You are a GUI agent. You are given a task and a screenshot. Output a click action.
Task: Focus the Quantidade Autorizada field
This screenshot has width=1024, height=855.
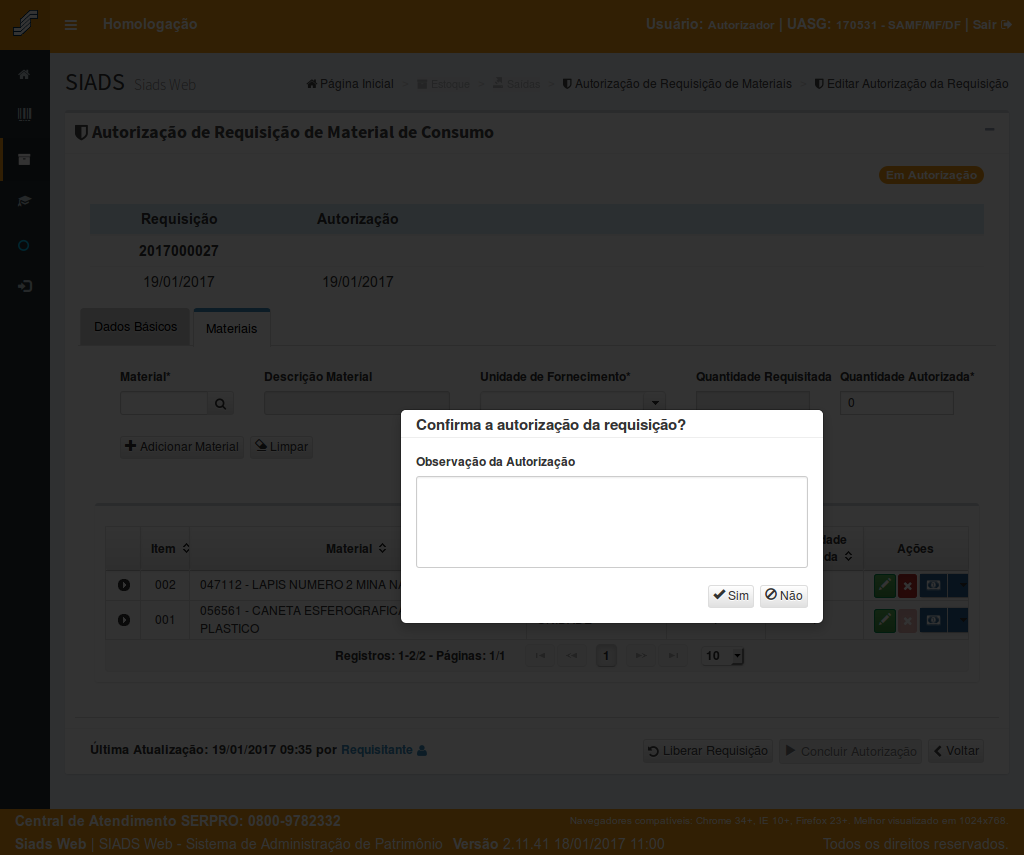897,403
